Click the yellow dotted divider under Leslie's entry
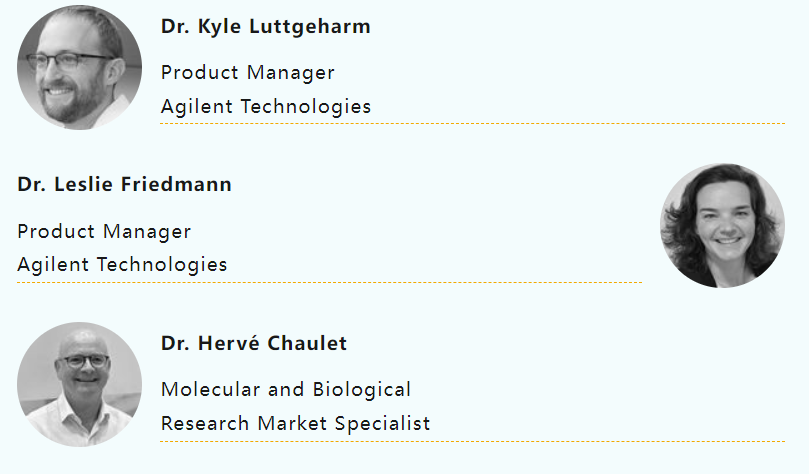This screenshot has width=809, height=474. click(329, 282)
